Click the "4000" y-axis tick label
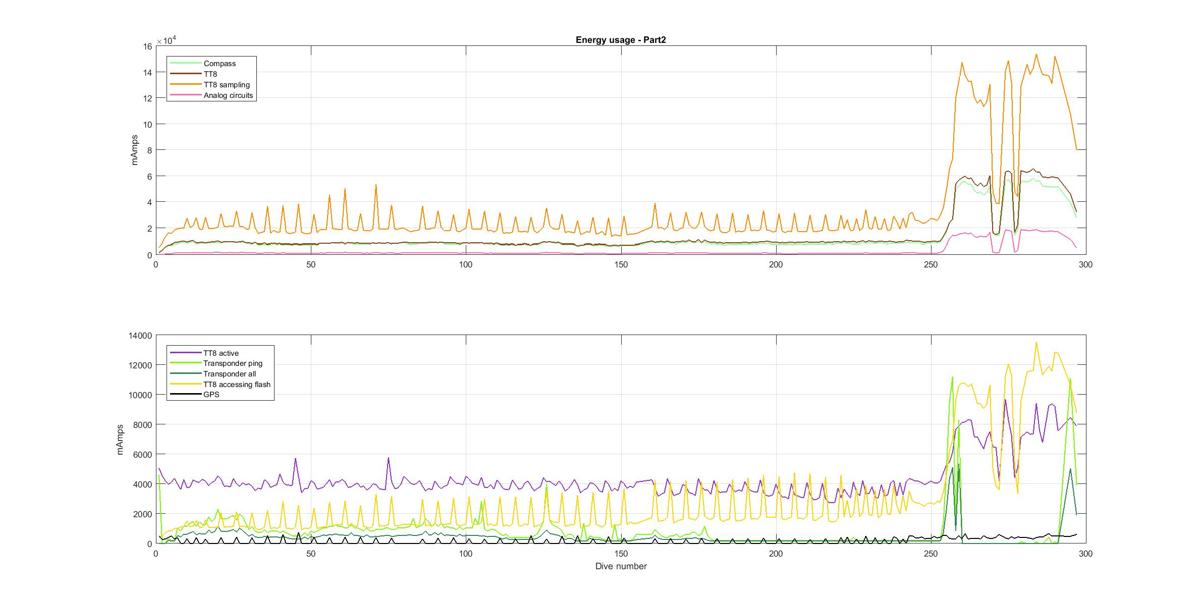This screenshot has width=1200, height=611. coord(141,485)
